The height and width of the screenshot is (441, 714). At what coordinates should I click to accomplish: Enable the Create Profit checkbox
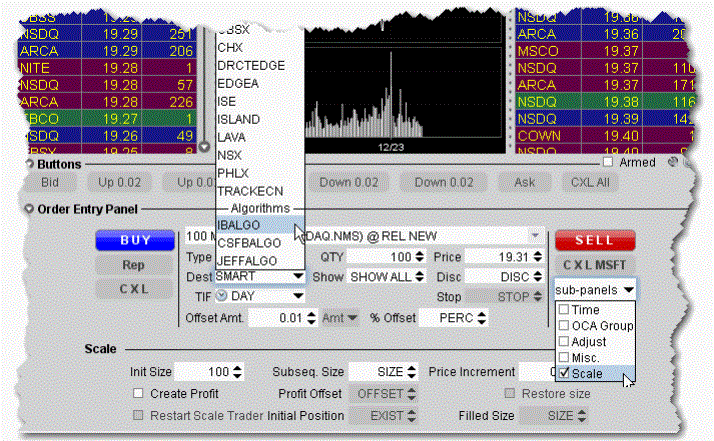point(139,392)
